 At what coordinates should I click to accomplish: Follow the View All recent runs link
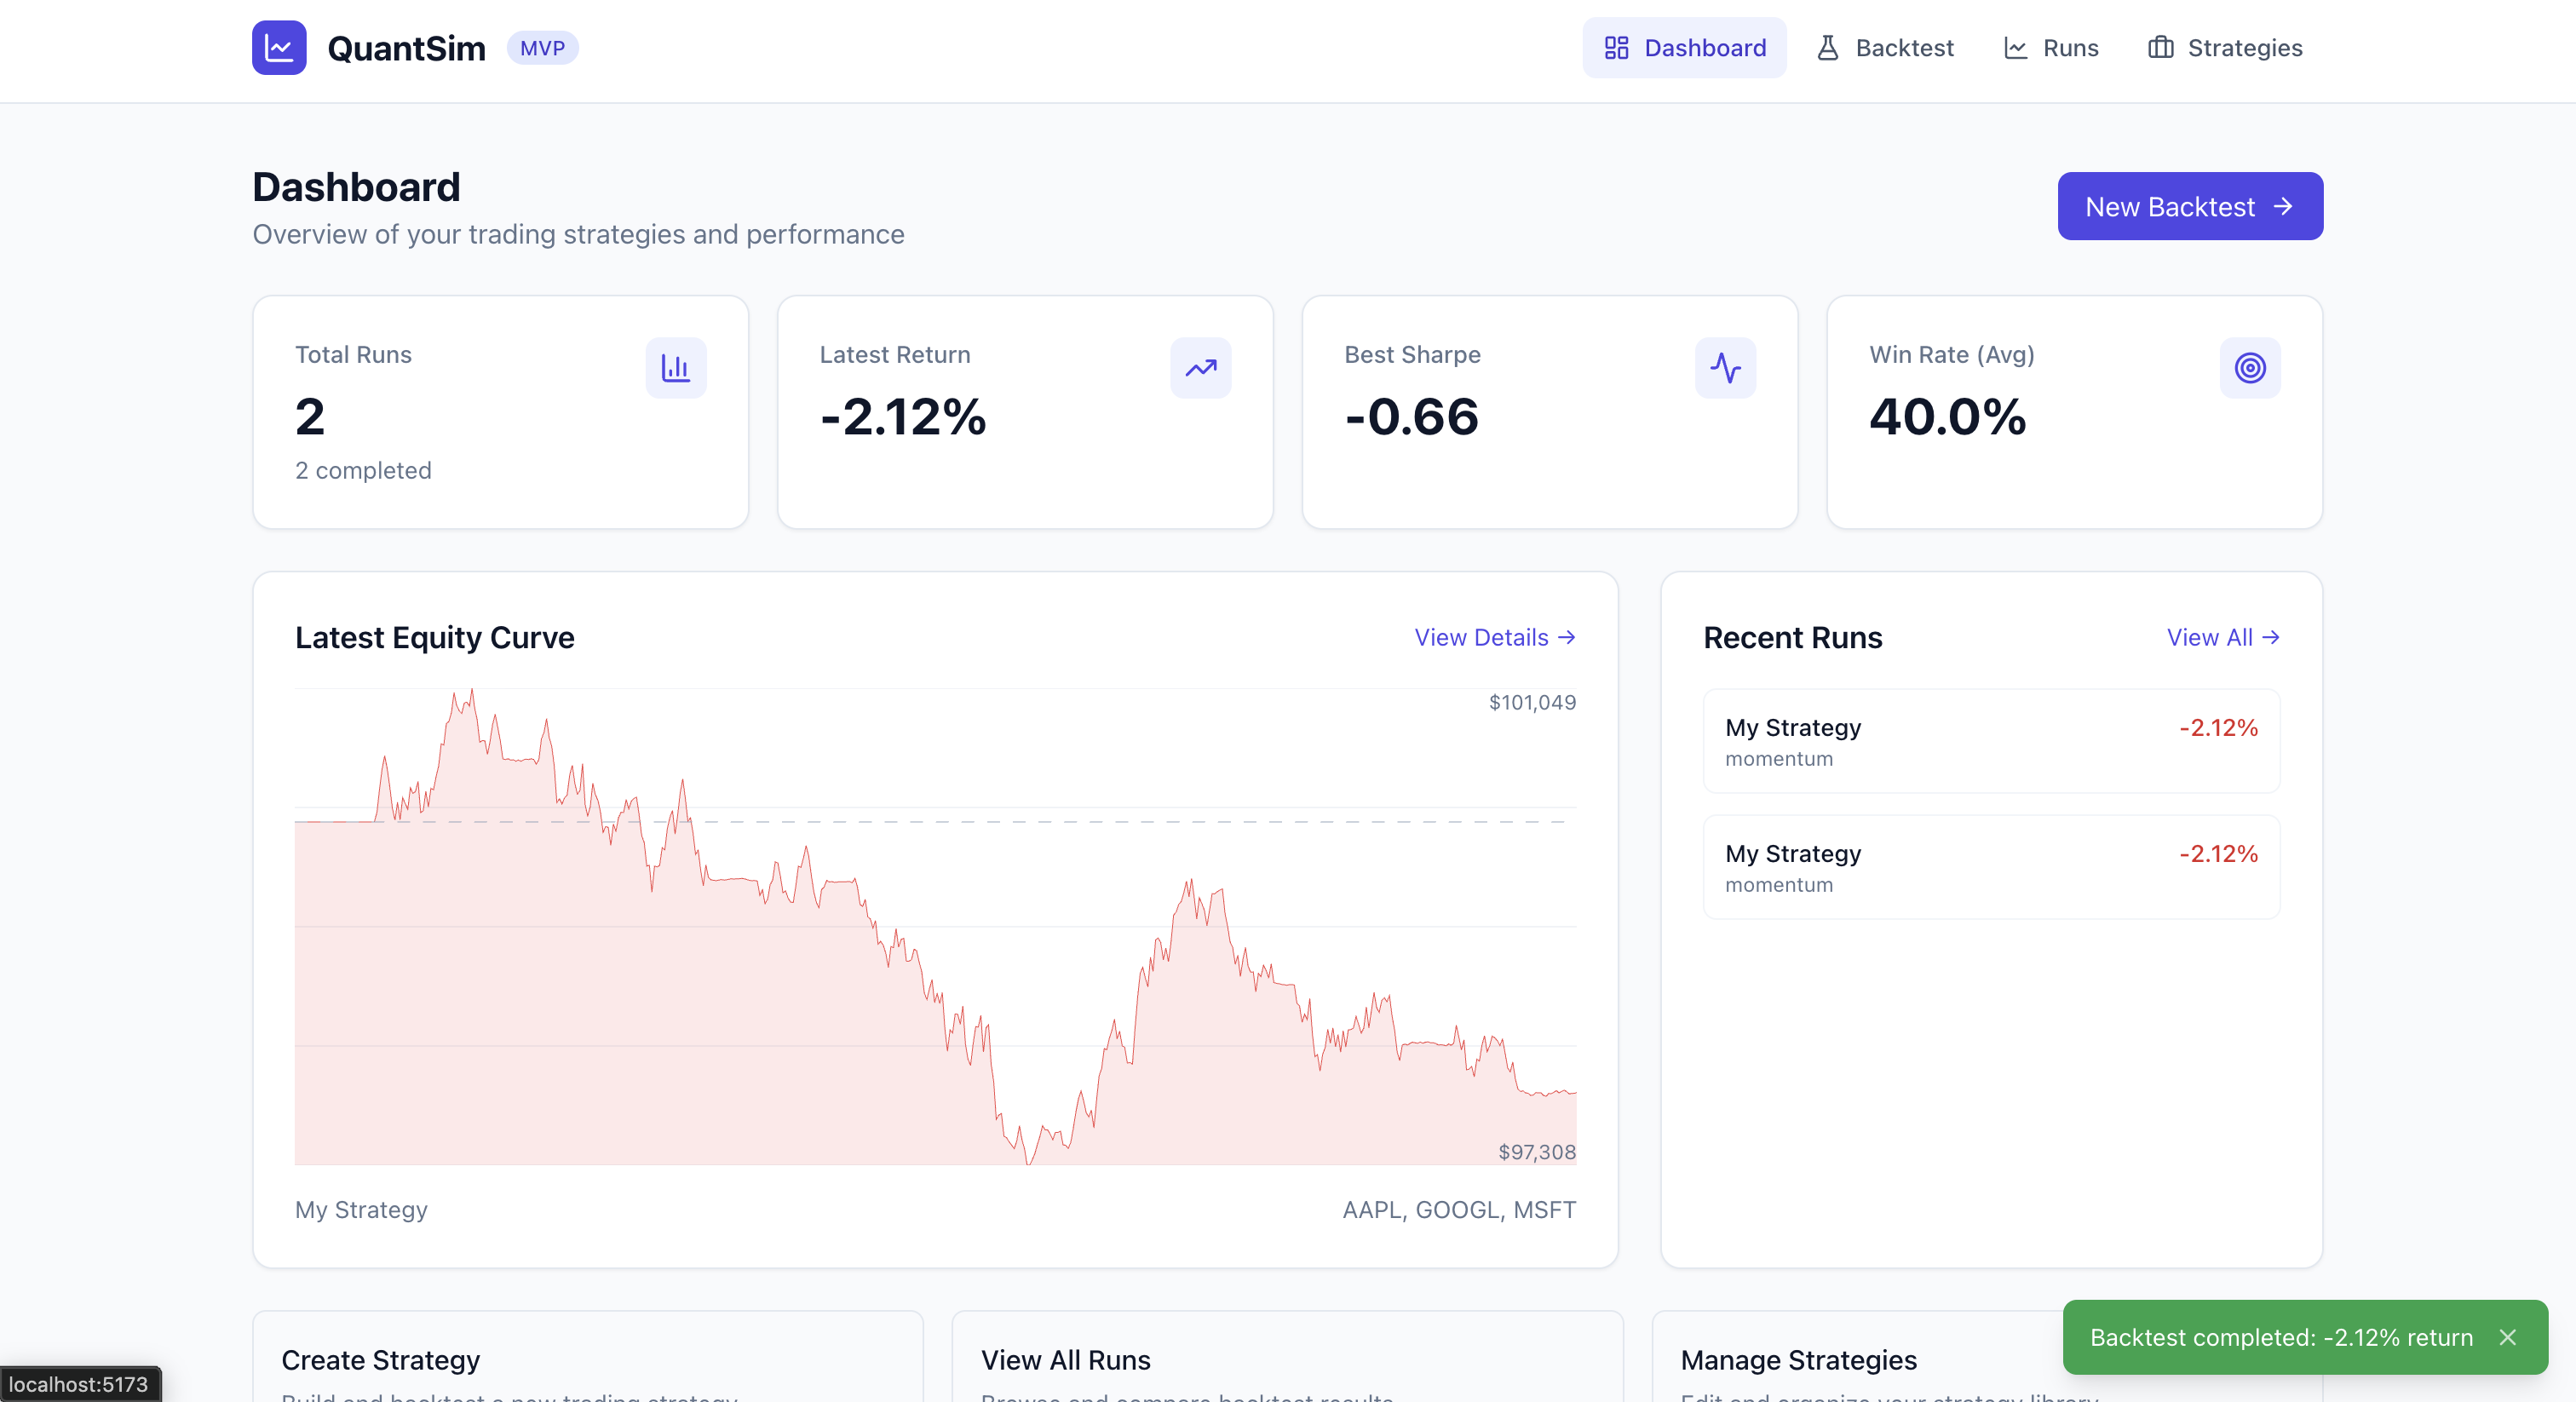(2222, 638)
